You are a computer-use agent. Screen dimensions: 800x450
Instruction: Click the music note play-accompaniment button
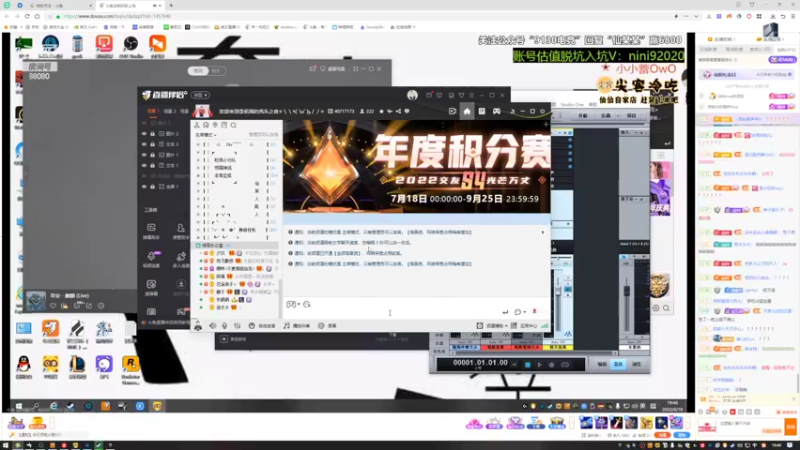(296, 326)
